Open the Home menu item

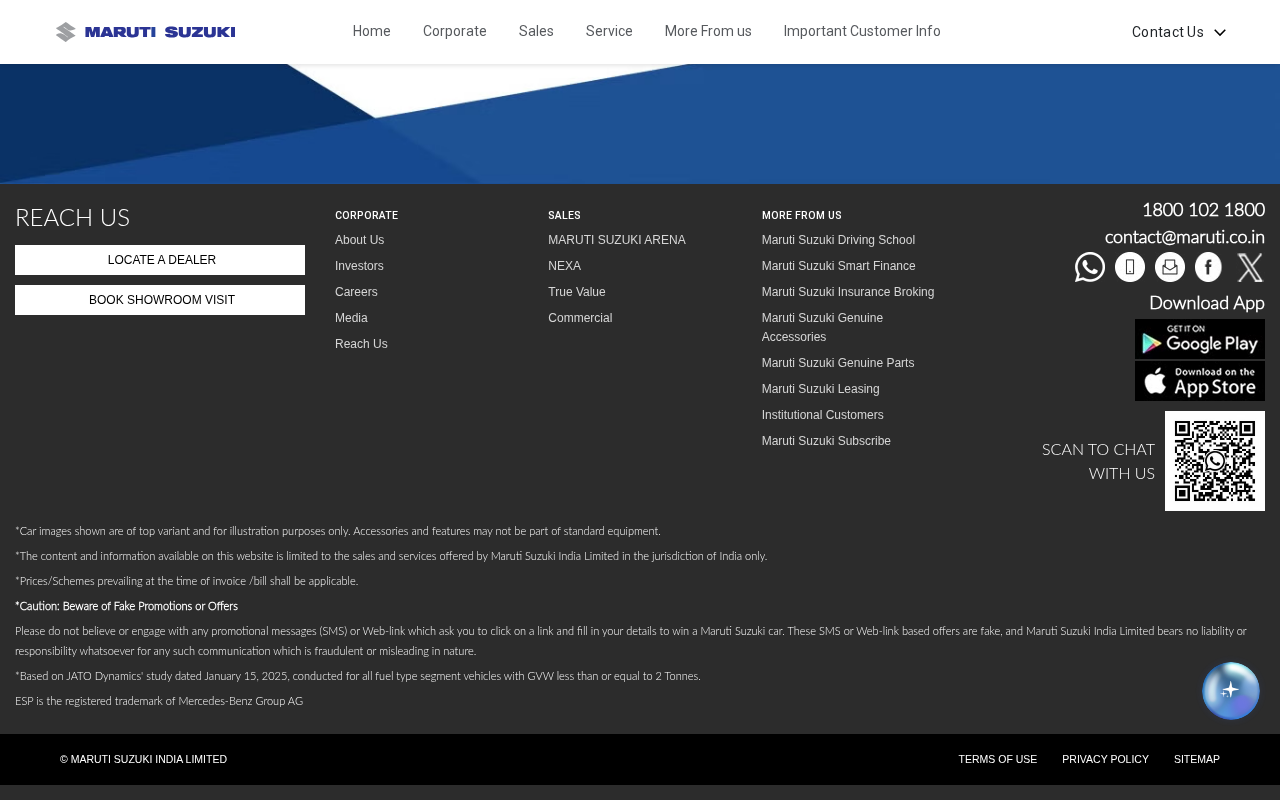372,31
